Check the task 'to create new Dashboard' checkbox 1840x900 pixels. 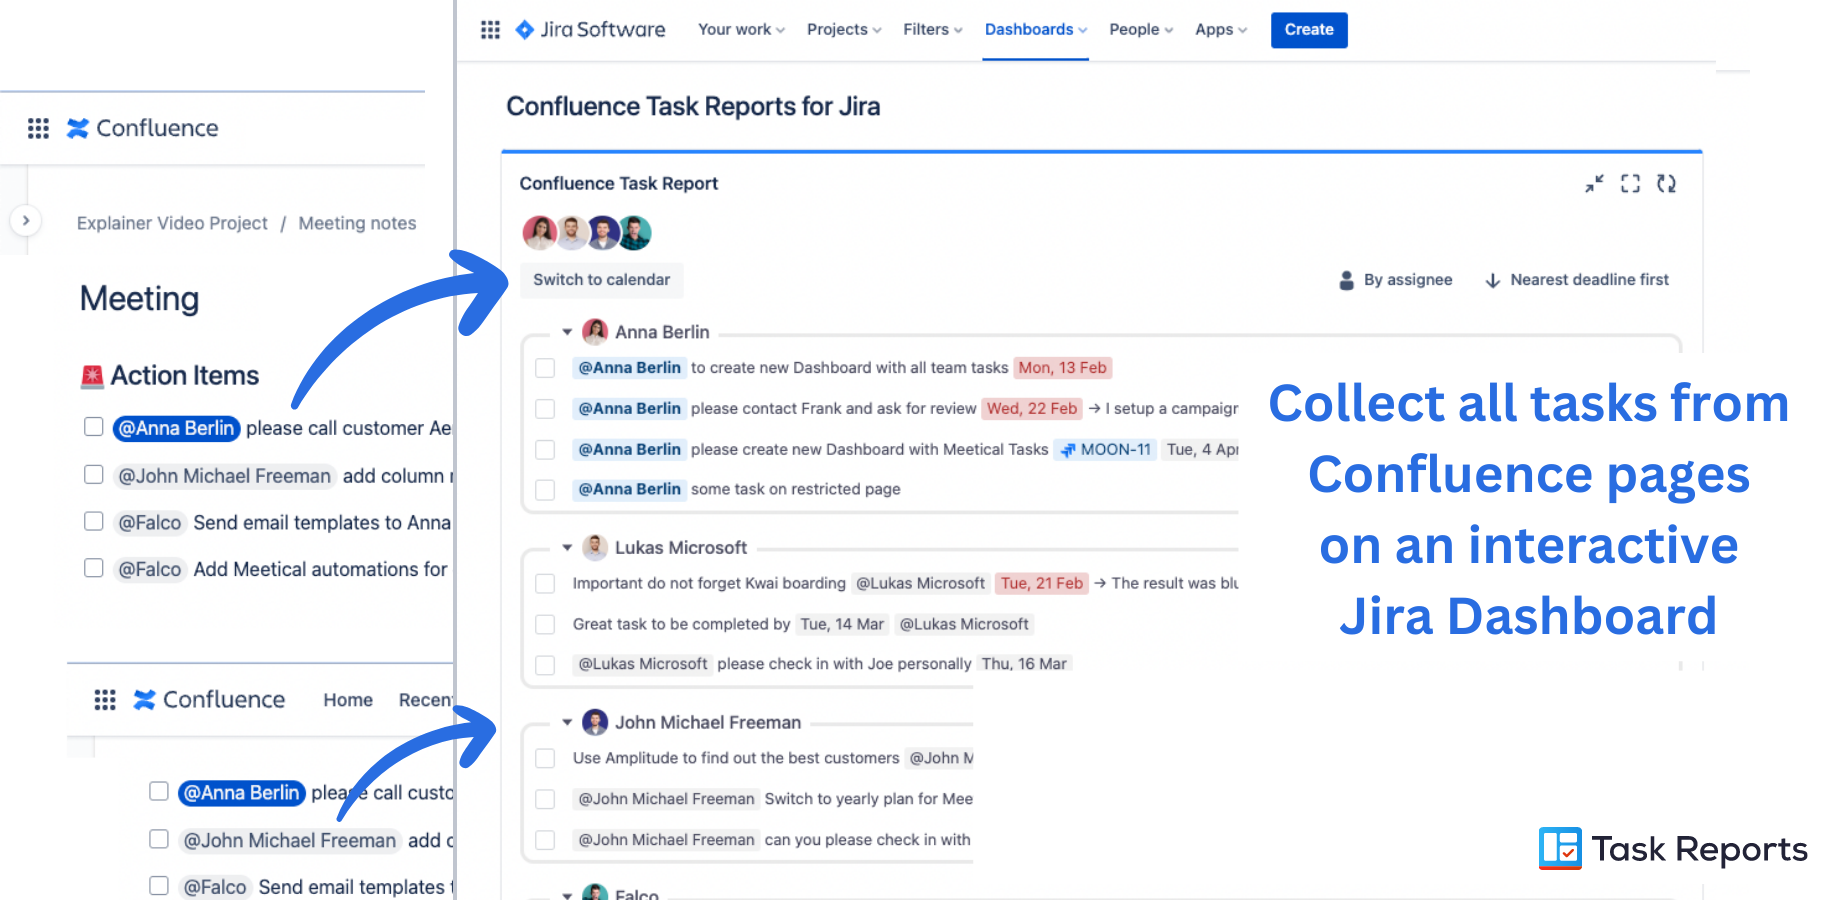tap(545, 368)
